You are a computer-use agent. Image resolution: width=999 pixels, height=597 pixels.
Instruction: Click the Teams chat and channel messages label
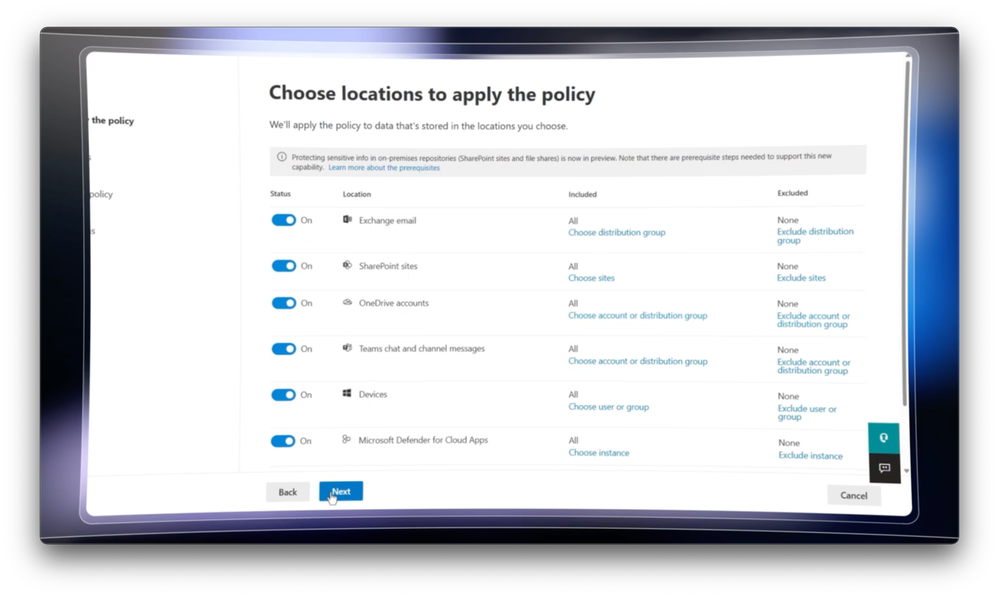(x=422, y=349)
